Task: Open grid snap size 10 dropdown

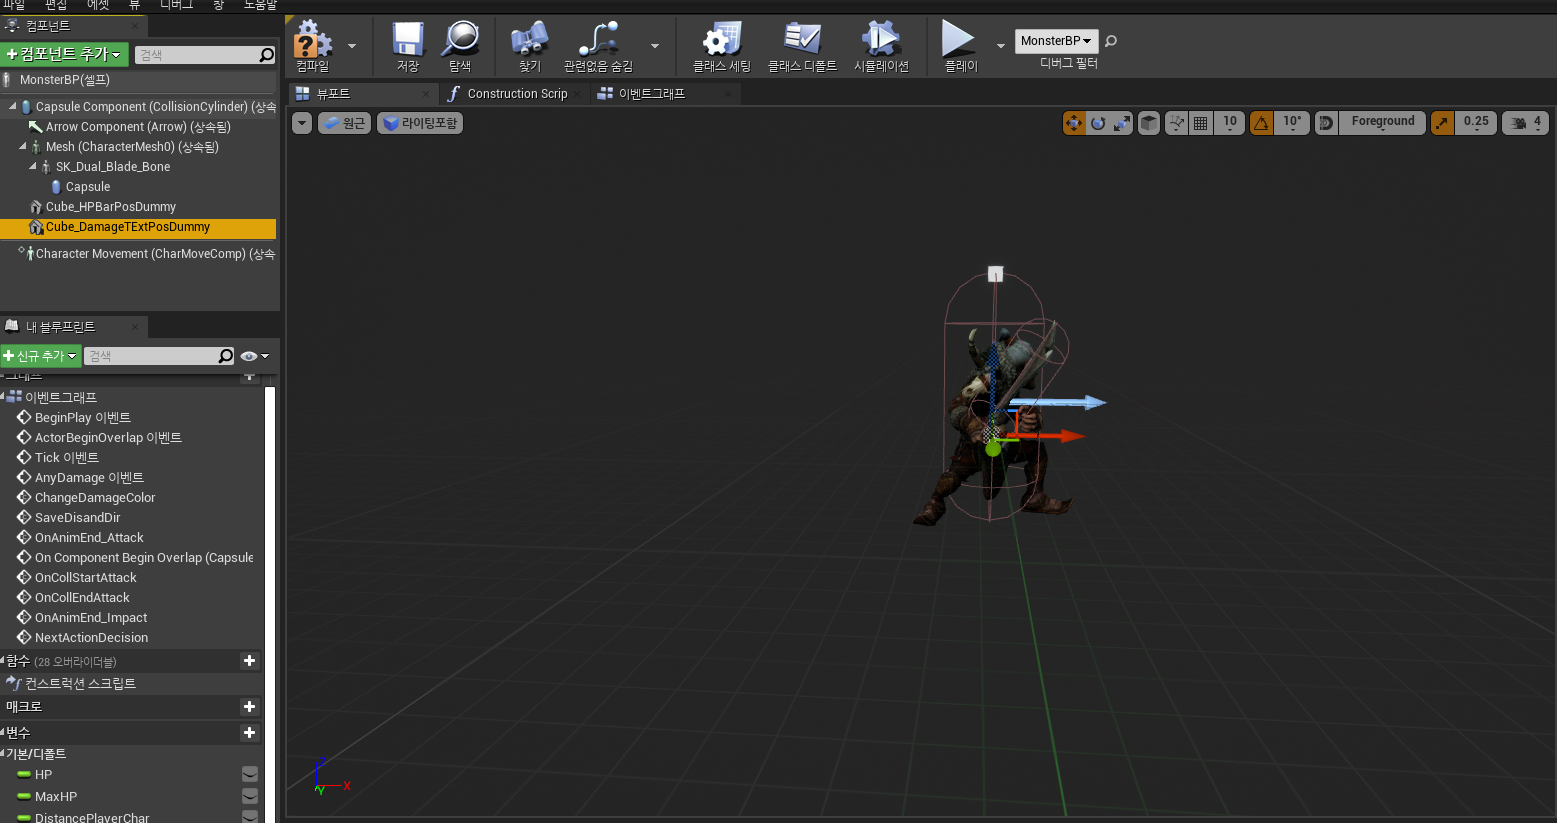Action: pyautogui.click(x=1230, y=123)
